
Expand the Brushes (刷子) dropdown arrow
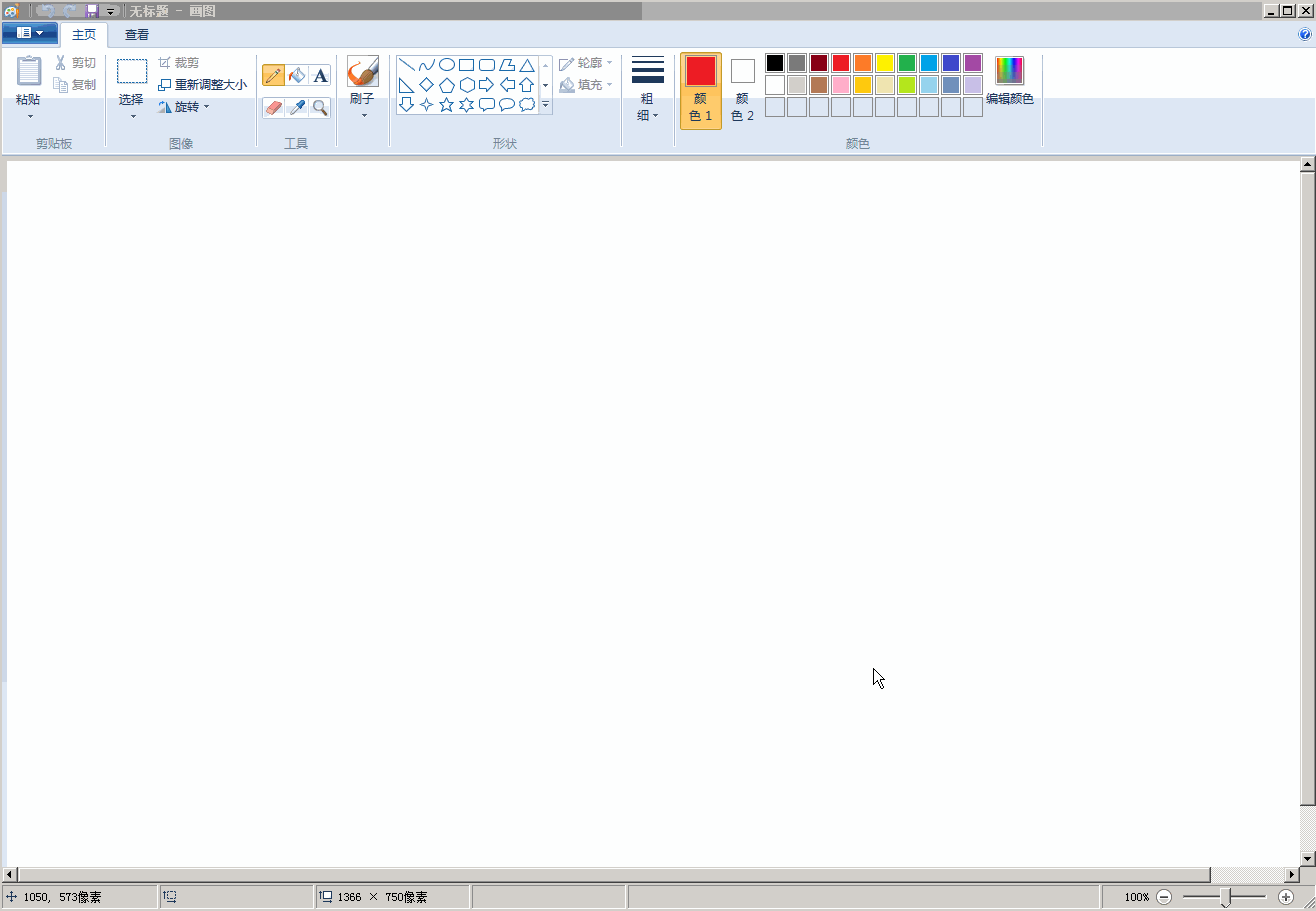tap(363, 115)
